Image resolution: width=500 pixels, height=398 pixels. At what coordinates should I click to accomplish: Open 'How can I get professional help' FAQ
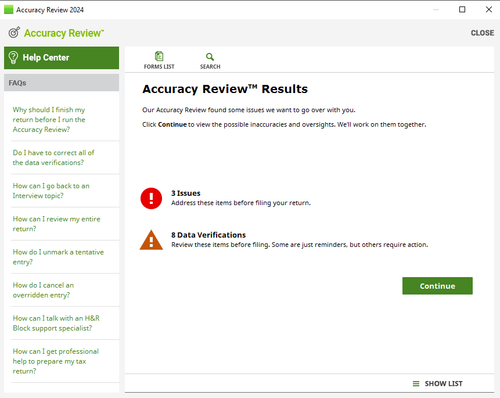click(x=56, y=361)
